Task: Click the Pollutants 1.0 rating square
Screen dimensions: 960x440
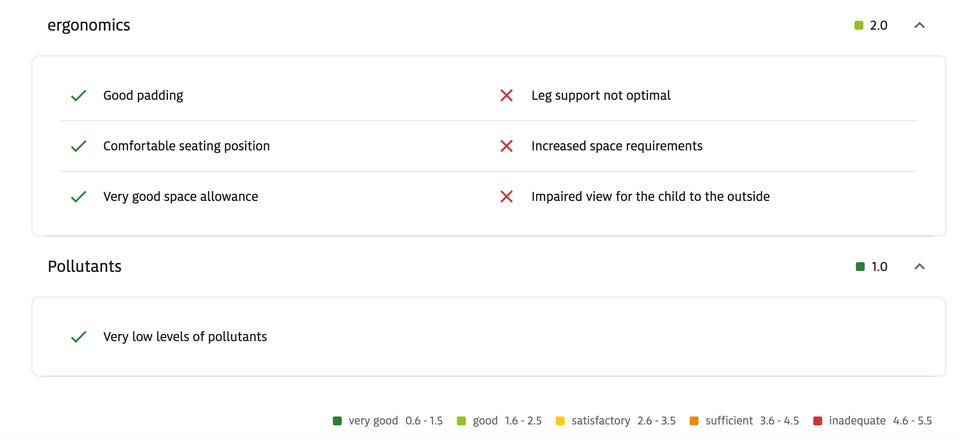Action: point(860,267)
